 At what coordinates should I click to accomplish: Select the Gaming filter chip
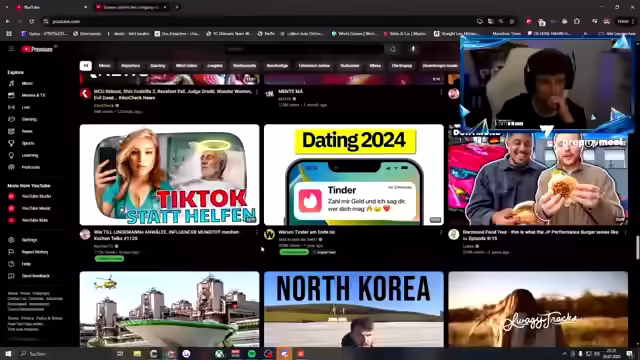(x=158, y=66)
